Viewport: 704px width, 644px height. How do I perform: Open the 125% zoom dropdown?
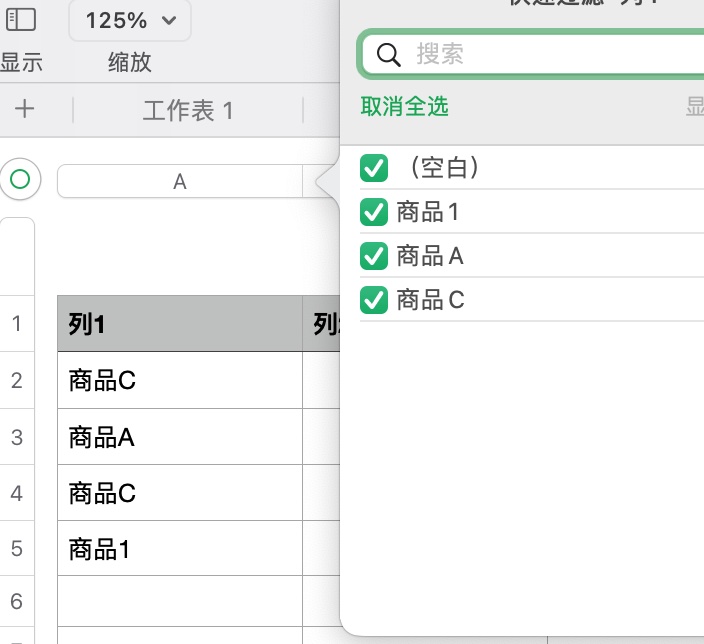(130, 21)
